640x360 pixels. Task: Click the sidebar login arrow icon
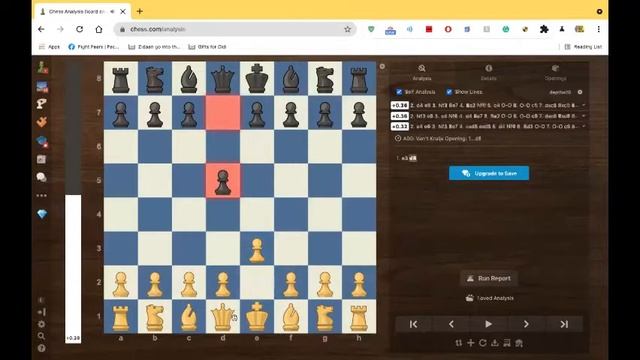pyautogui.click(x=42, y=312)
